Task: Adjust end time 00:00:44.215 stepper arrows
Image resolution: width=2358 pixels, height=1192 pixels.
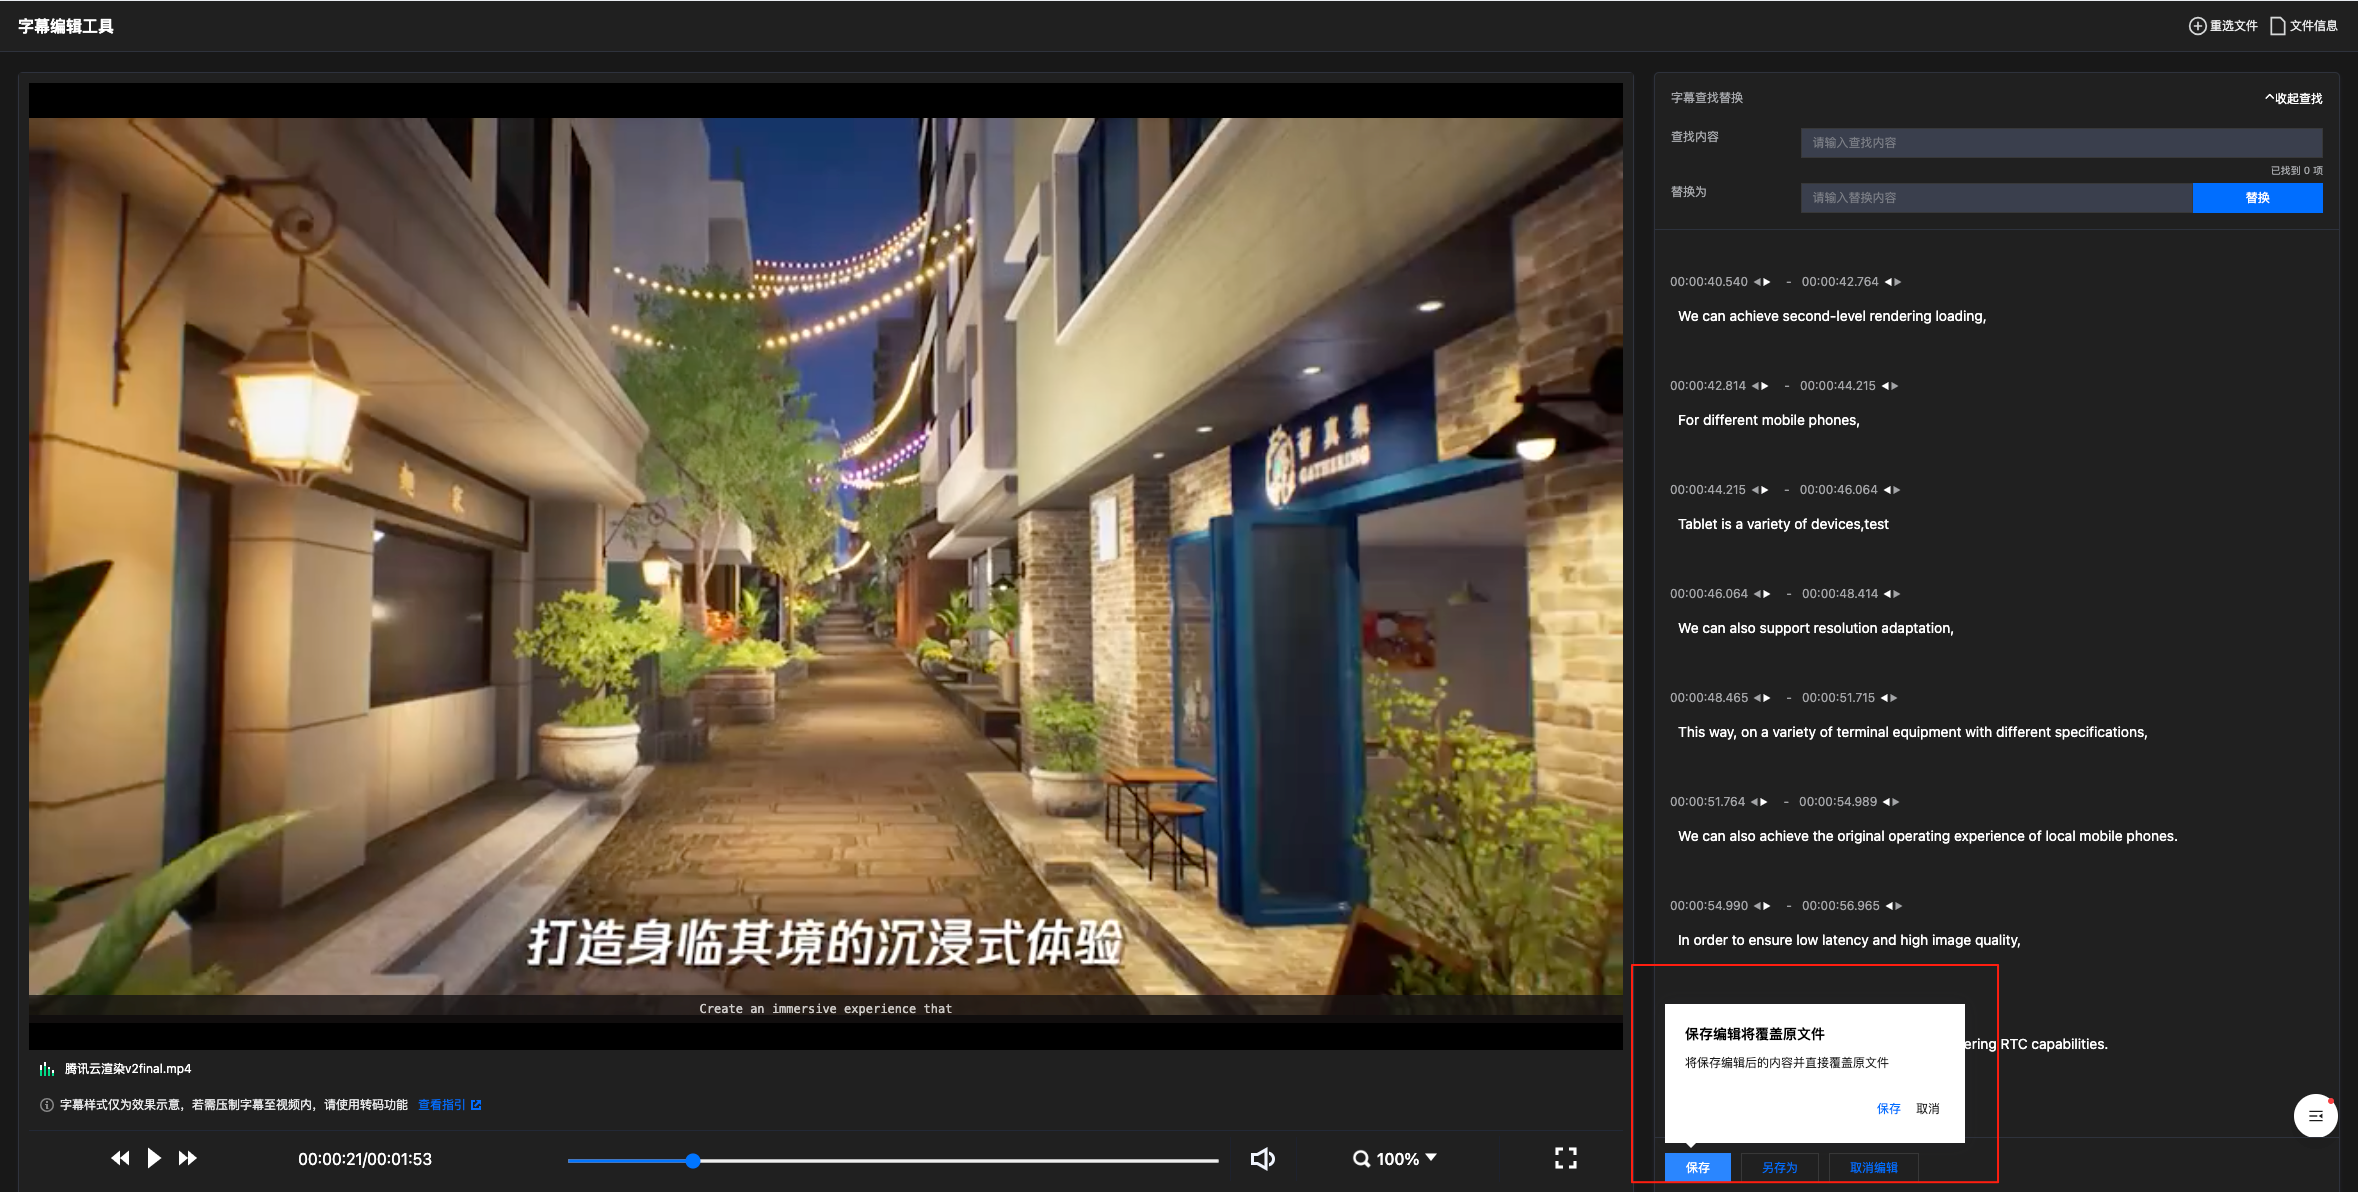Action: (1889, 386)
